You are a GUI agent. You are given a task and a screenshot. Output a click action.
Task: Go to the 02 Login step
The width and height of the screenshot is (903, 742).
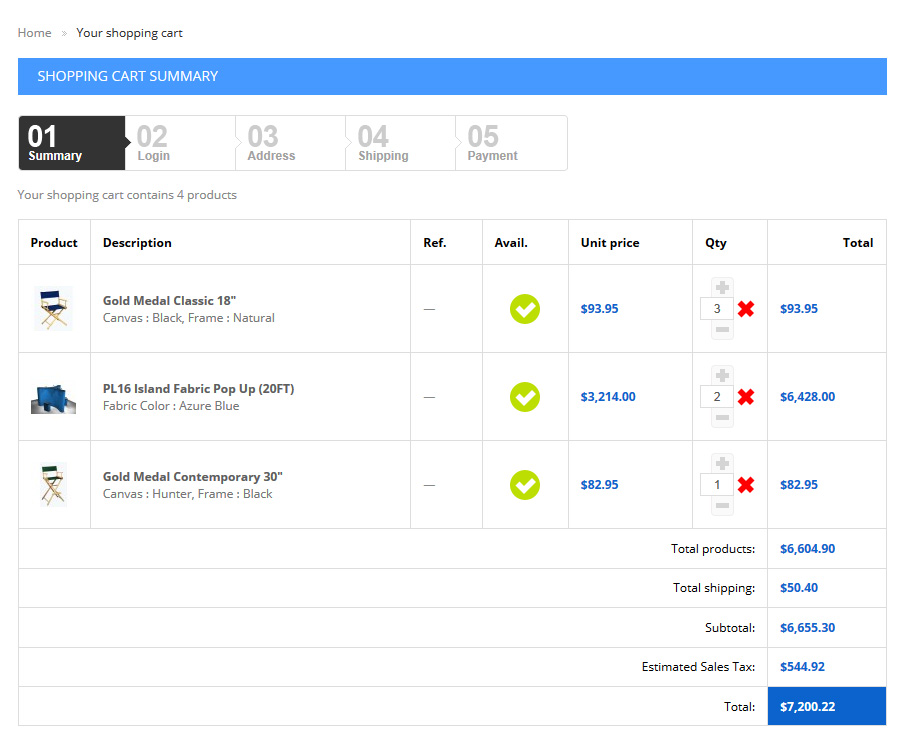point(180,143)
